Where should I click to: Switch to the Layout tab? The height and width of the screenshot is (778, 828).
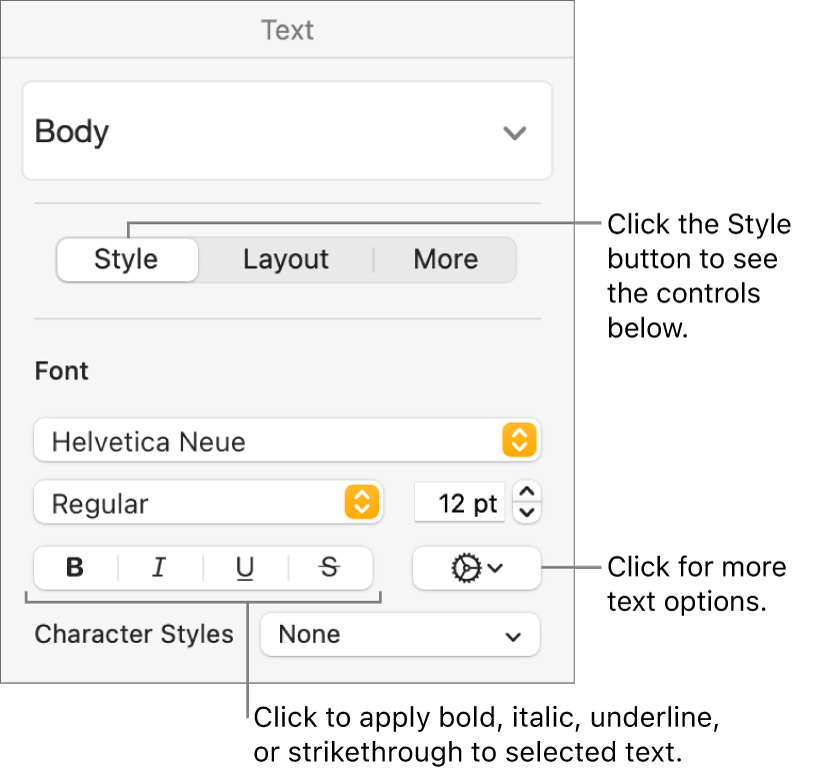tap(286, 260)
